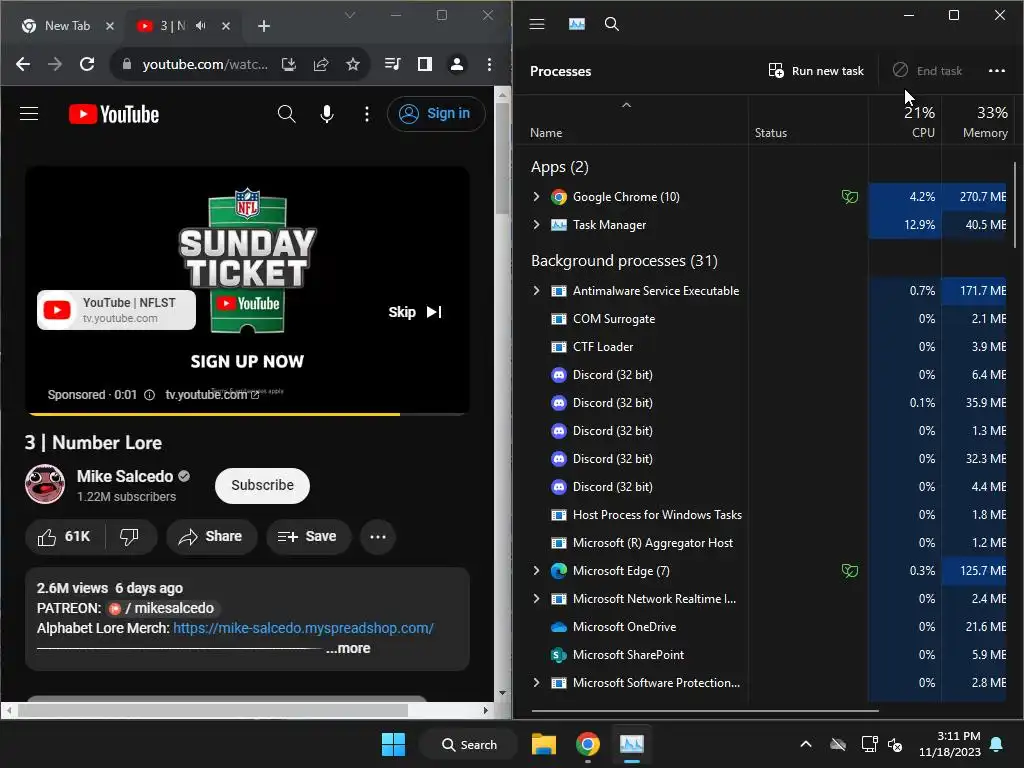1024x768 pixels.
Task: Click efficiency mode leaf on Chrome row
Action: (x=850, y=197)
